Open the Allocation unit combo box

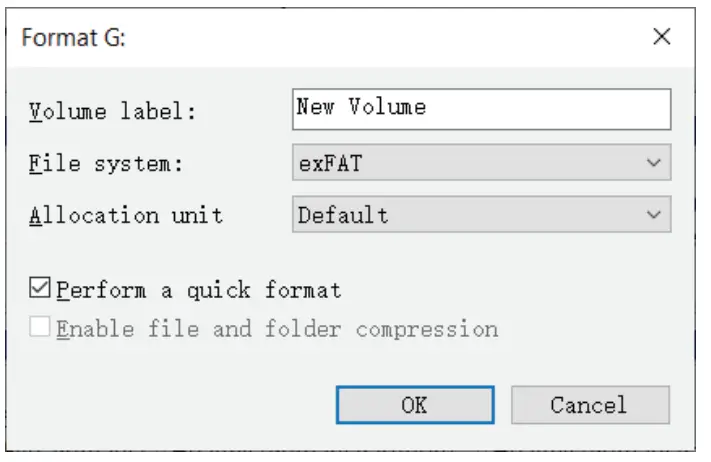tap(480, 215)
